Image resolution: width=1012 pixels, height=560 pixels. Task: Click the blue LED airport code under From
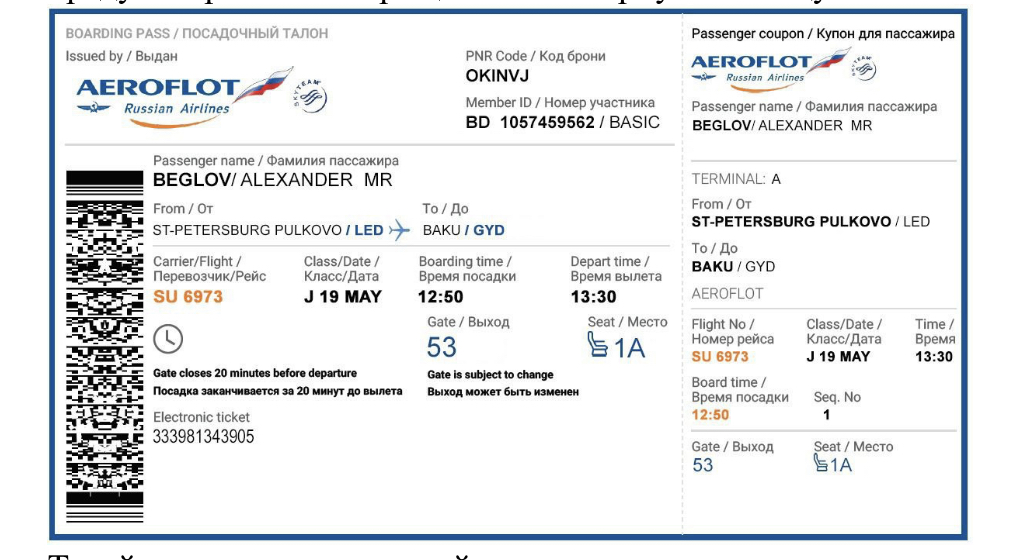368,230
